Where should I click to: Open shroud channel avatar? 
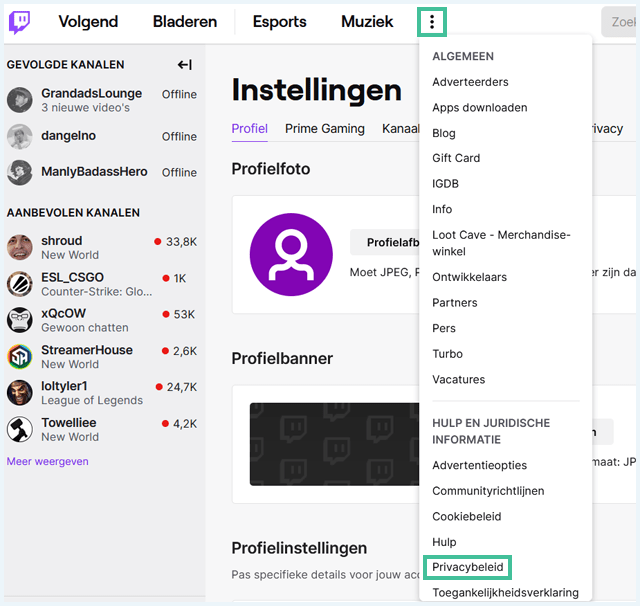(20, 247)
